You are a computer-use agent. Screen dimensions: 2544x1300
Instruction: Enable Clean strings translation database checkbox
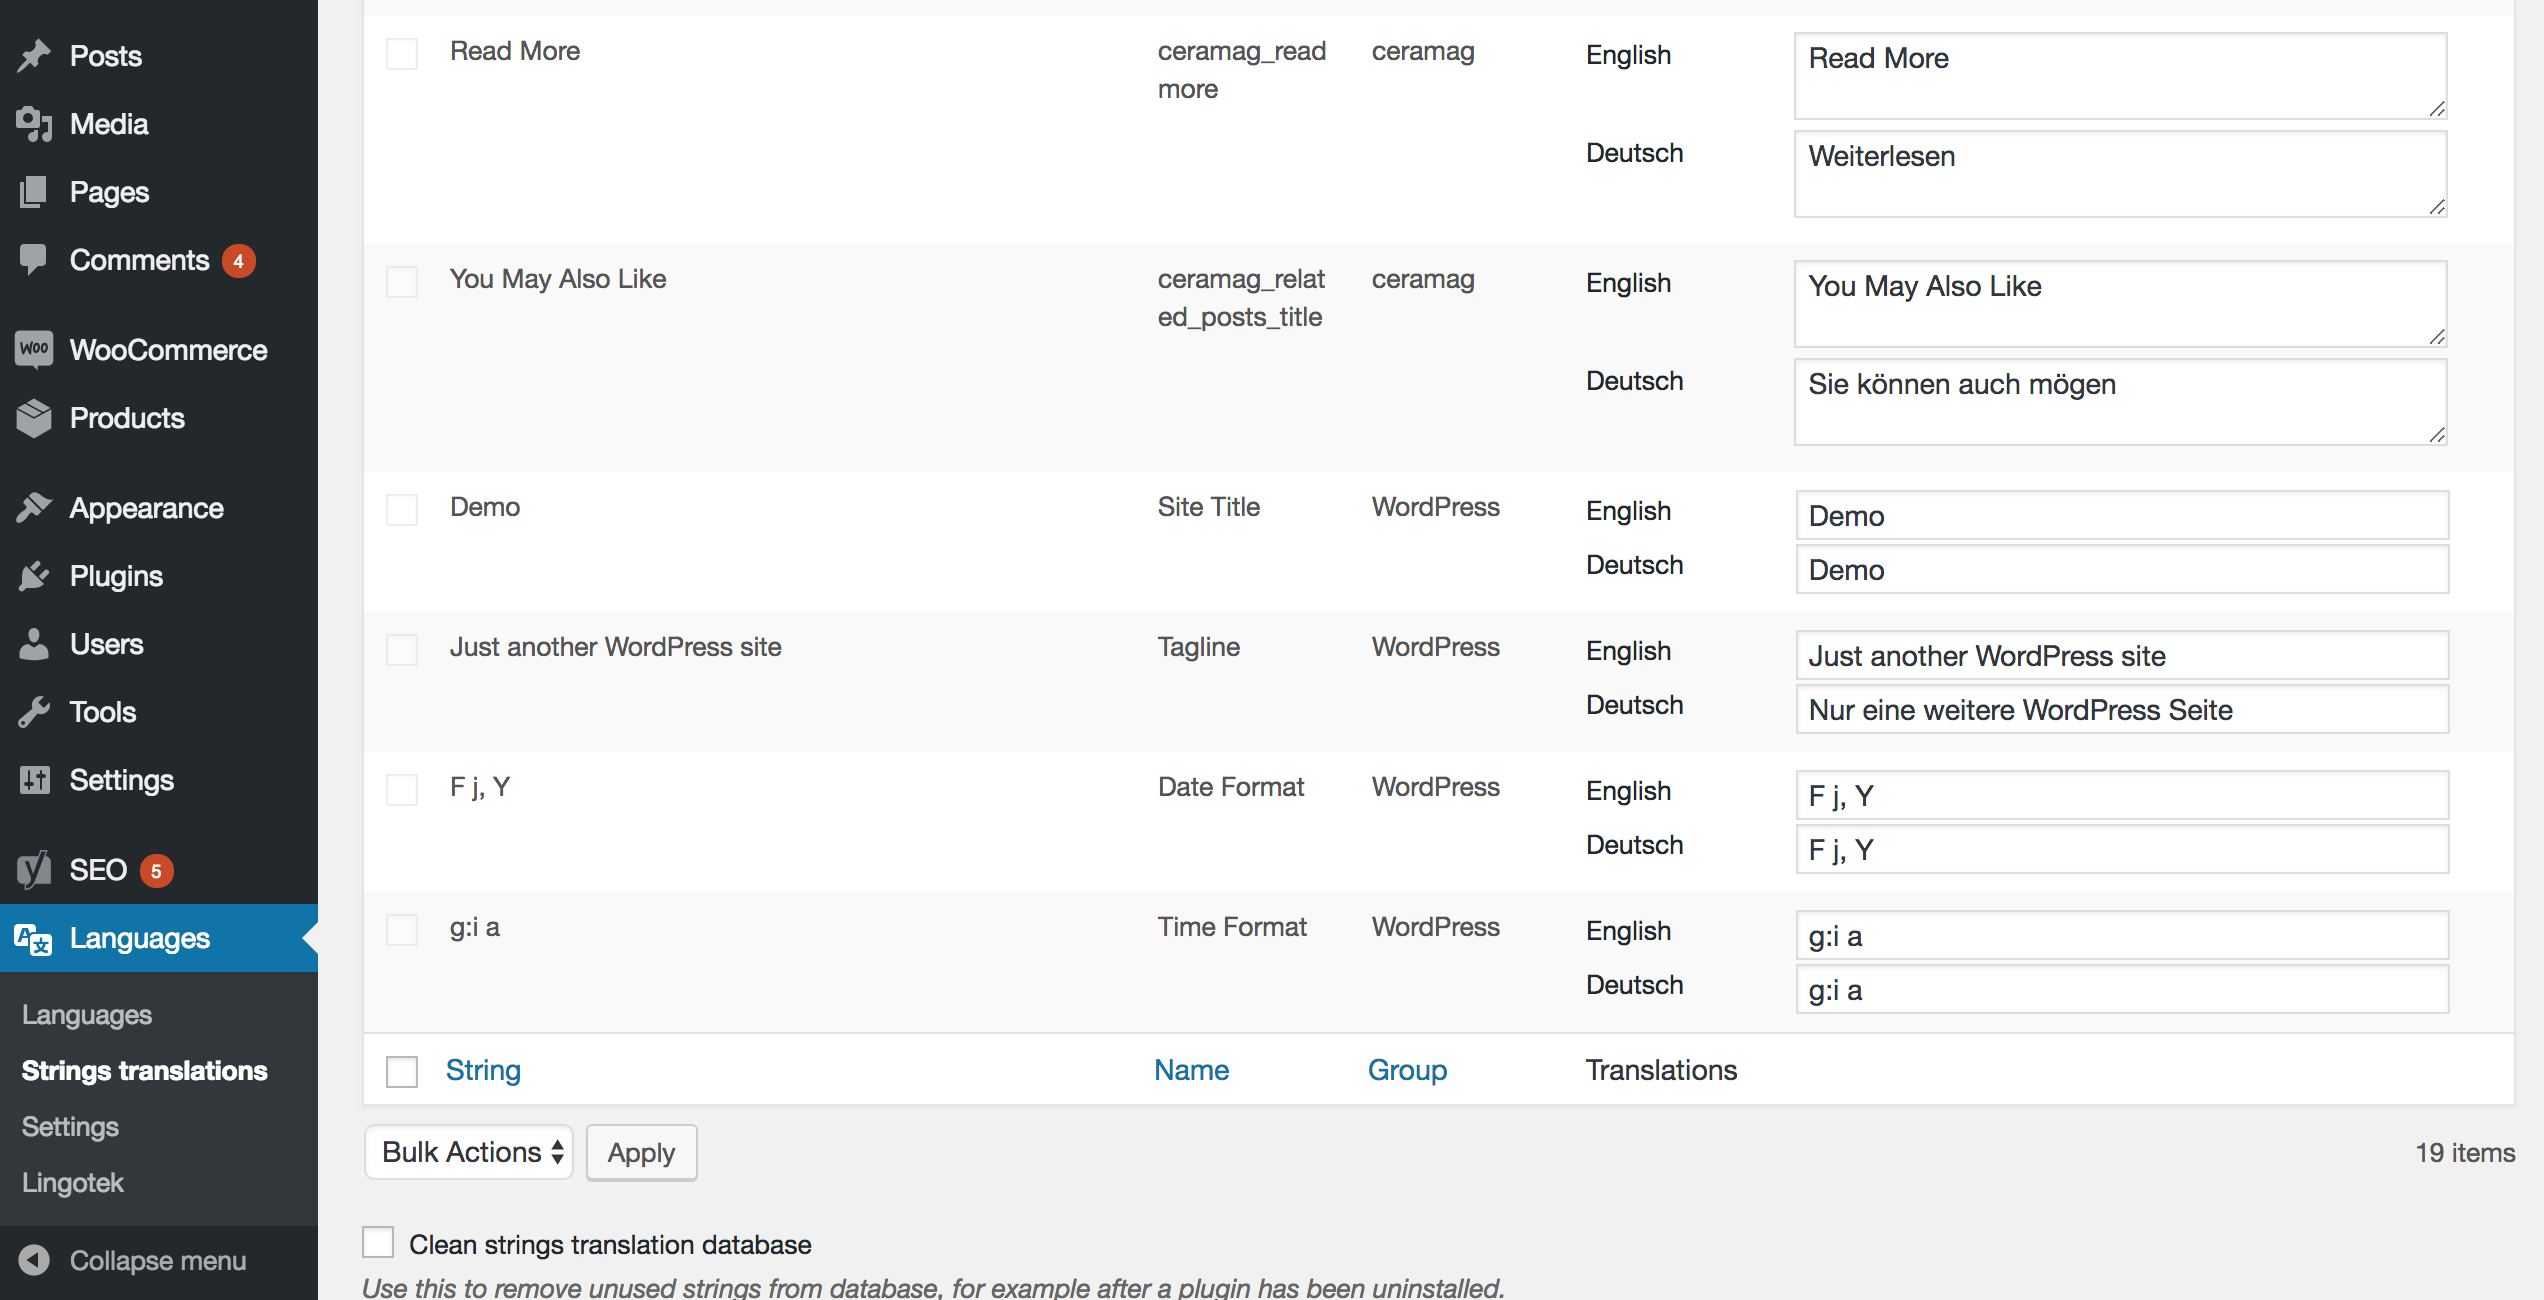[378, 1242]
